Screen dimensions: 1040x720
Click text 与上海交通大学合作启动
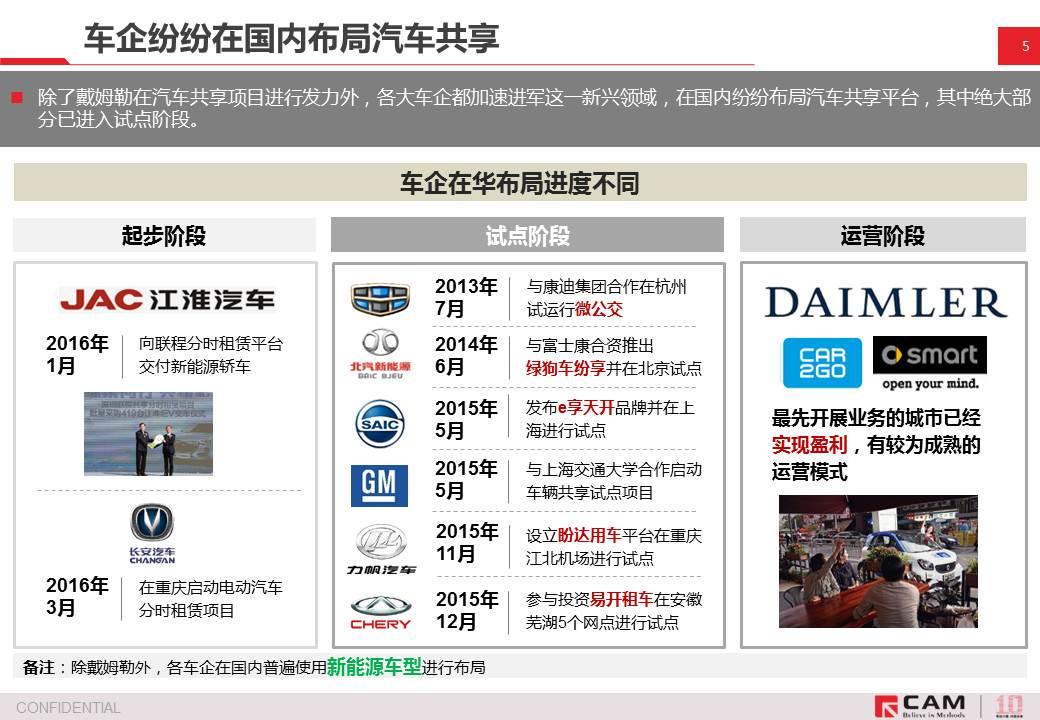coord(614,469)
